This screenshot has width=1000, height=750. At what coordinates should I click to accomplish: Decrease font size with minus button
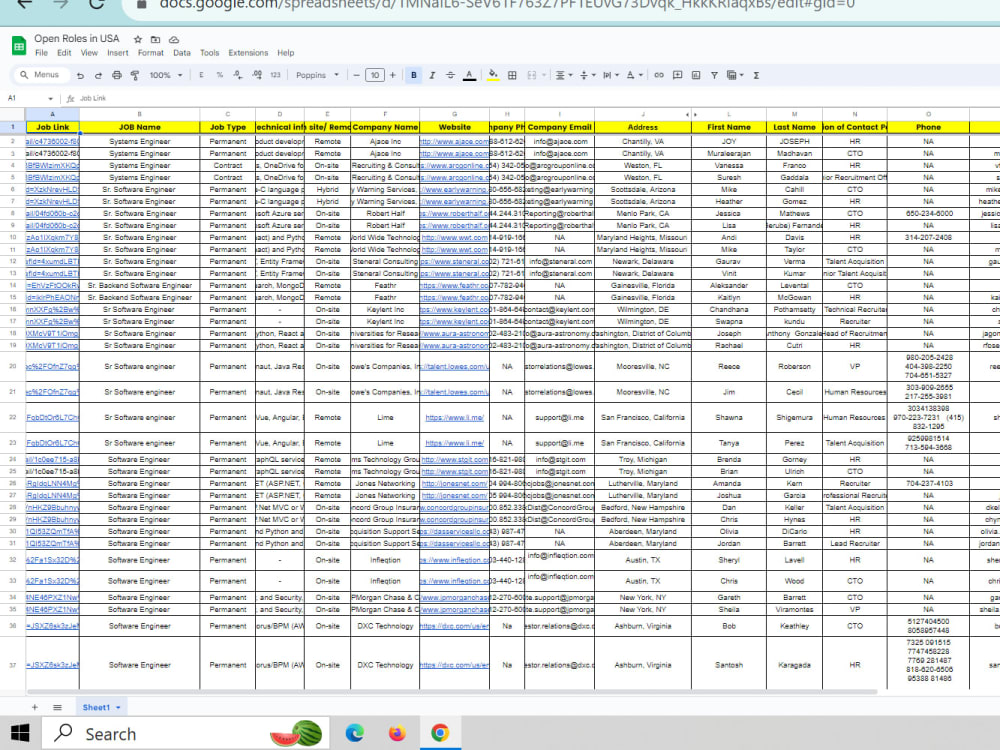pos(357,75)
